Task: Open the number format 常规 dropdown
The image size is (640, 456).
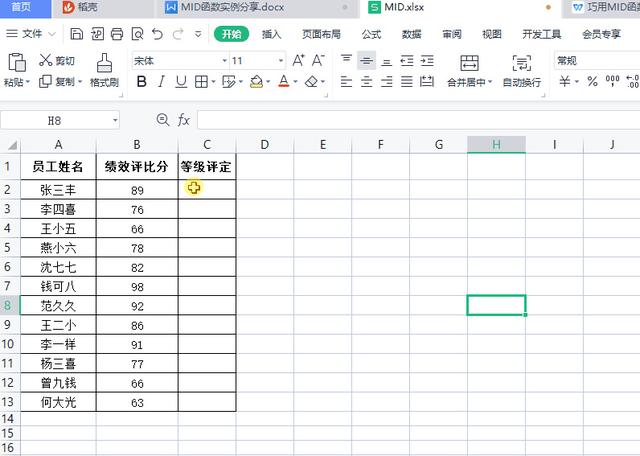Action: (x=597, y=61)
